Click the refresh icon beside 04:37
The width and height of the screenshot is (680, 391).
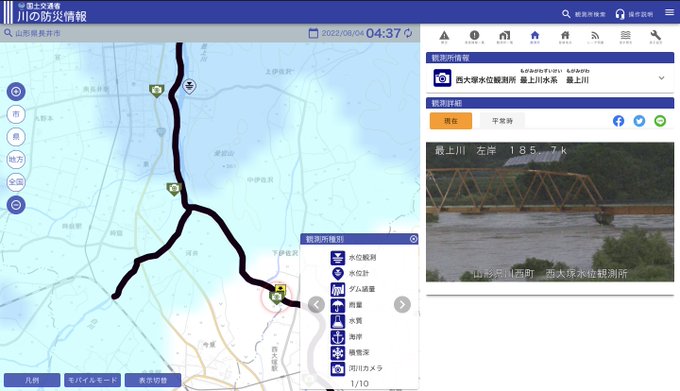[408, 33]
